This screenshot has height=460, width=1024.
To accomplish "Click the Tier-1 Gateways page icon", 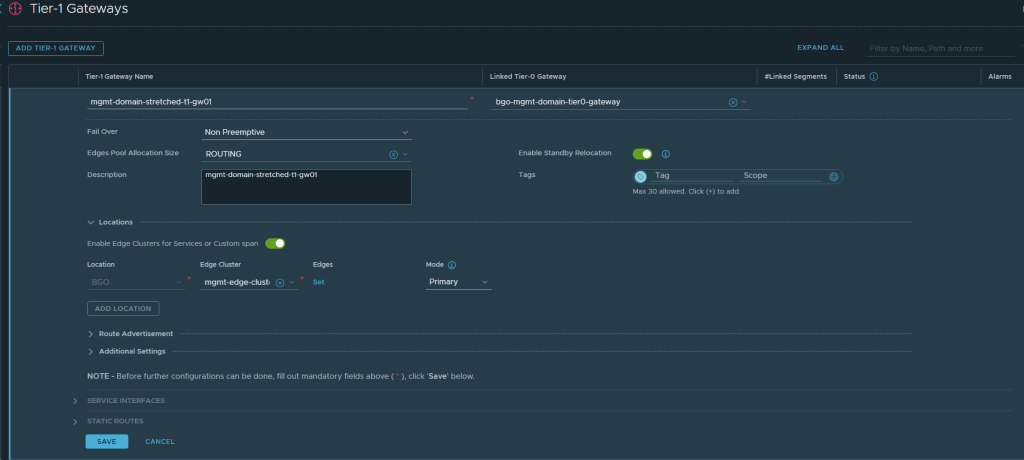I will click(15, 9).
